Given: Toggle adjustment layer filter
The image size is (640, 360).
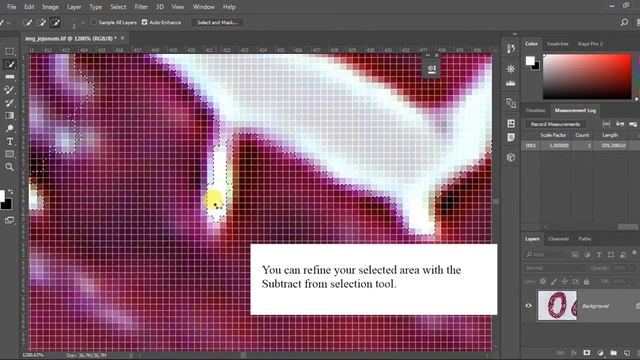Looking at the screenshot, I should [x=587, y=255].
